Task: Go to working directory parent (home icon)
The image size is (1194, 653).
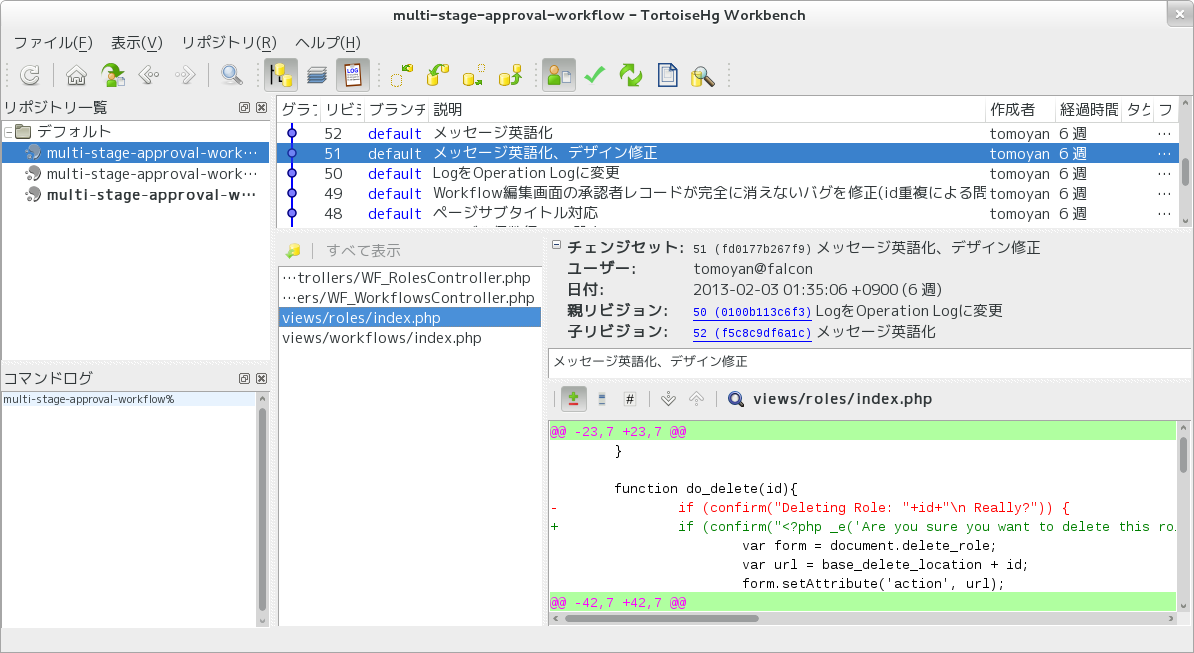Action: 76,75
